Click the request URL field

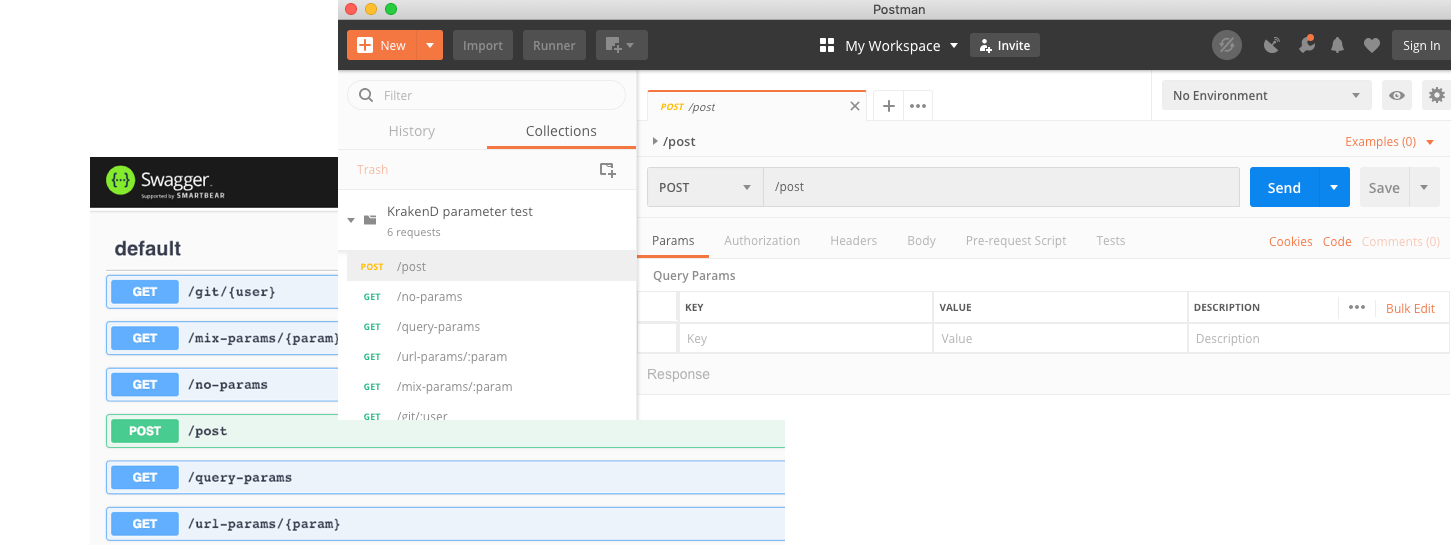point(1001,187)
